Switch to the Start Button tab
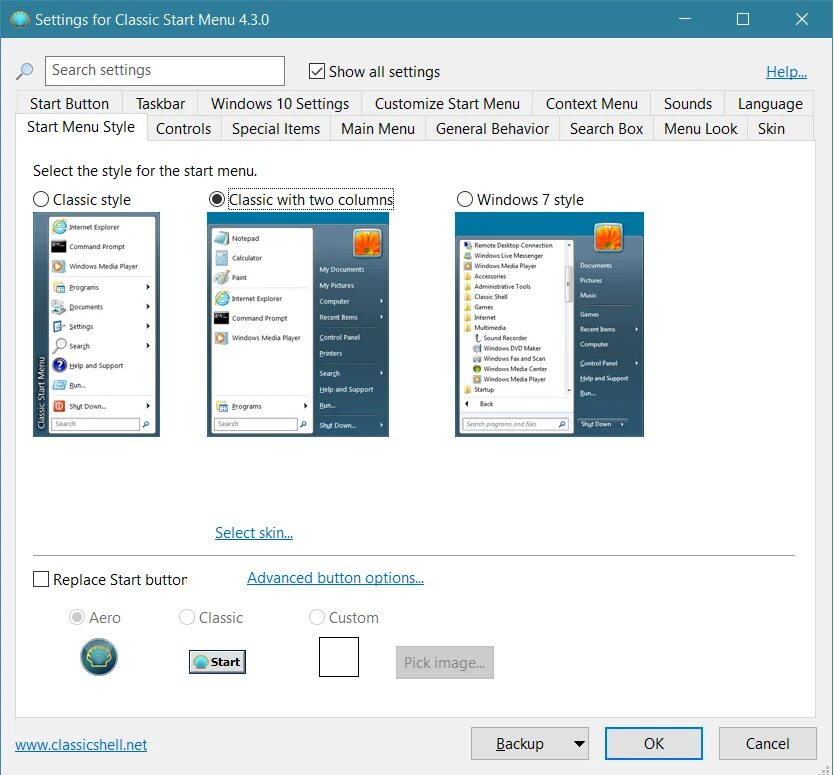The width and height of the screenshot is (834, 775). pyautogui.click(x=69, y=104)
